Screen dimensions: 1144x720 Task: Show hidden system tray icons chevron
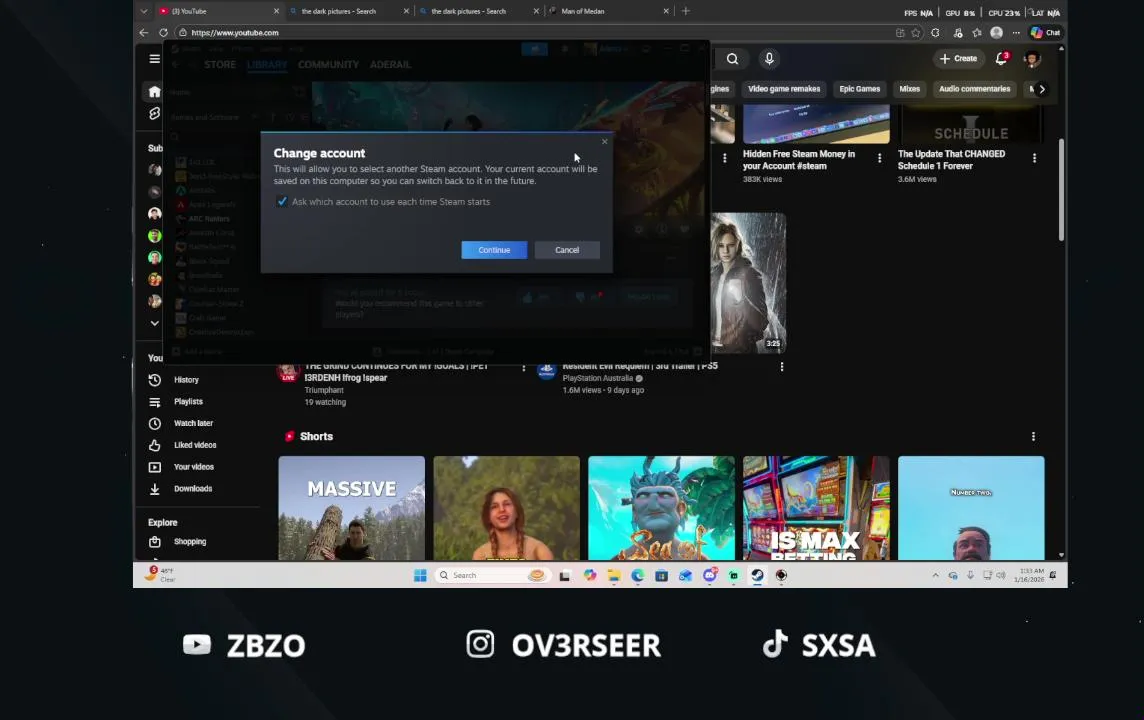935,576
